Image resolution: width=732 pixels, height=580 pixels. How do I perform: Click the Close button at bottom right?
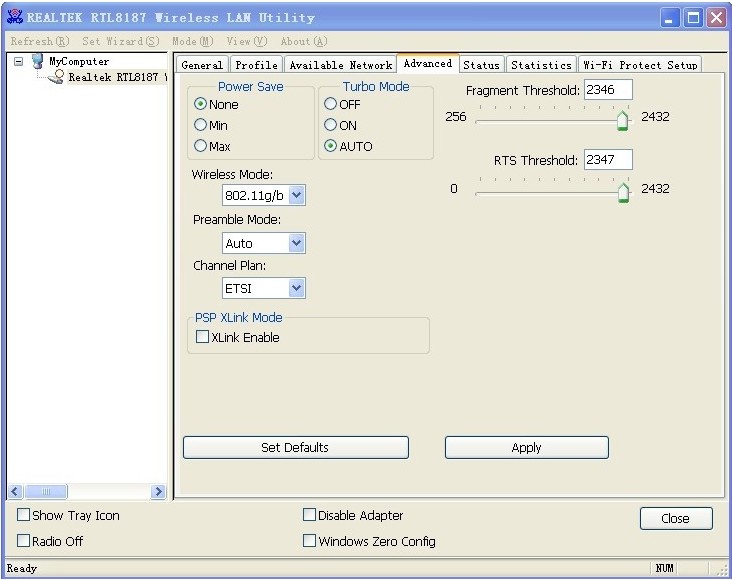676,518
